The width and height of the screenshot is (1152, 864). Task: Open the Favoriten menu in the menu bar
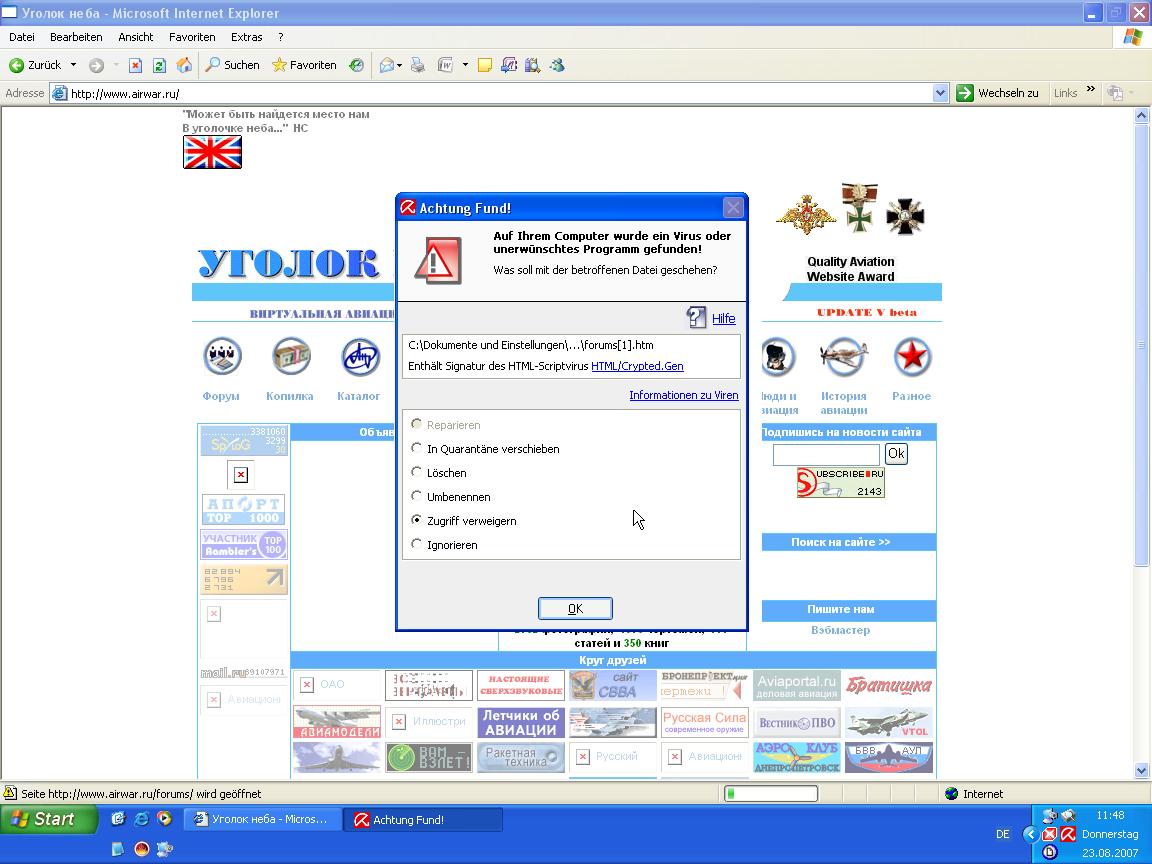(192, 37)
